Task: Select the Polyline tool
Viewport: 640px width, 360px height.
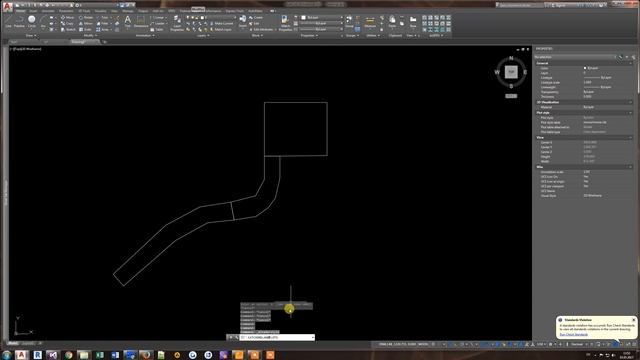Action: (x=19, y=21)
